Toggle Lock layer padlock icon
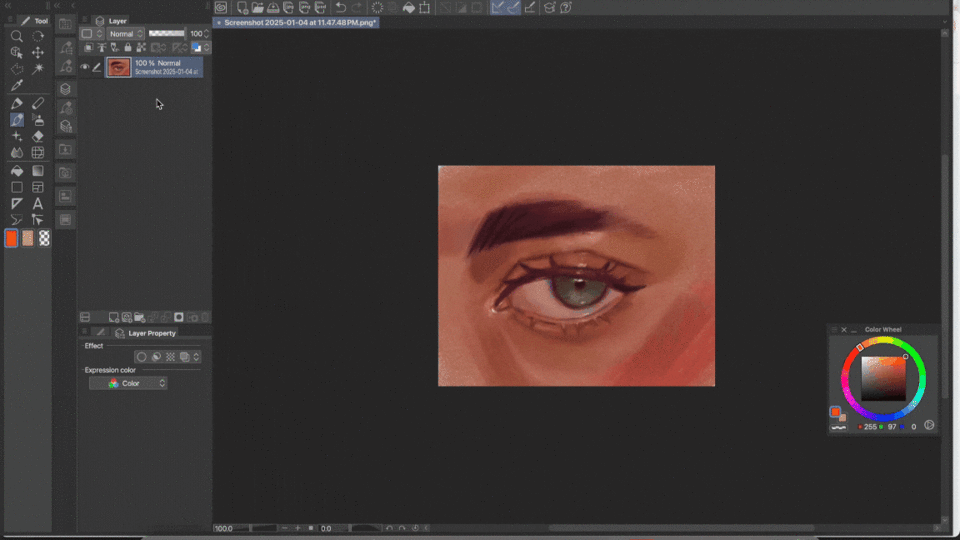 (127, 47)
